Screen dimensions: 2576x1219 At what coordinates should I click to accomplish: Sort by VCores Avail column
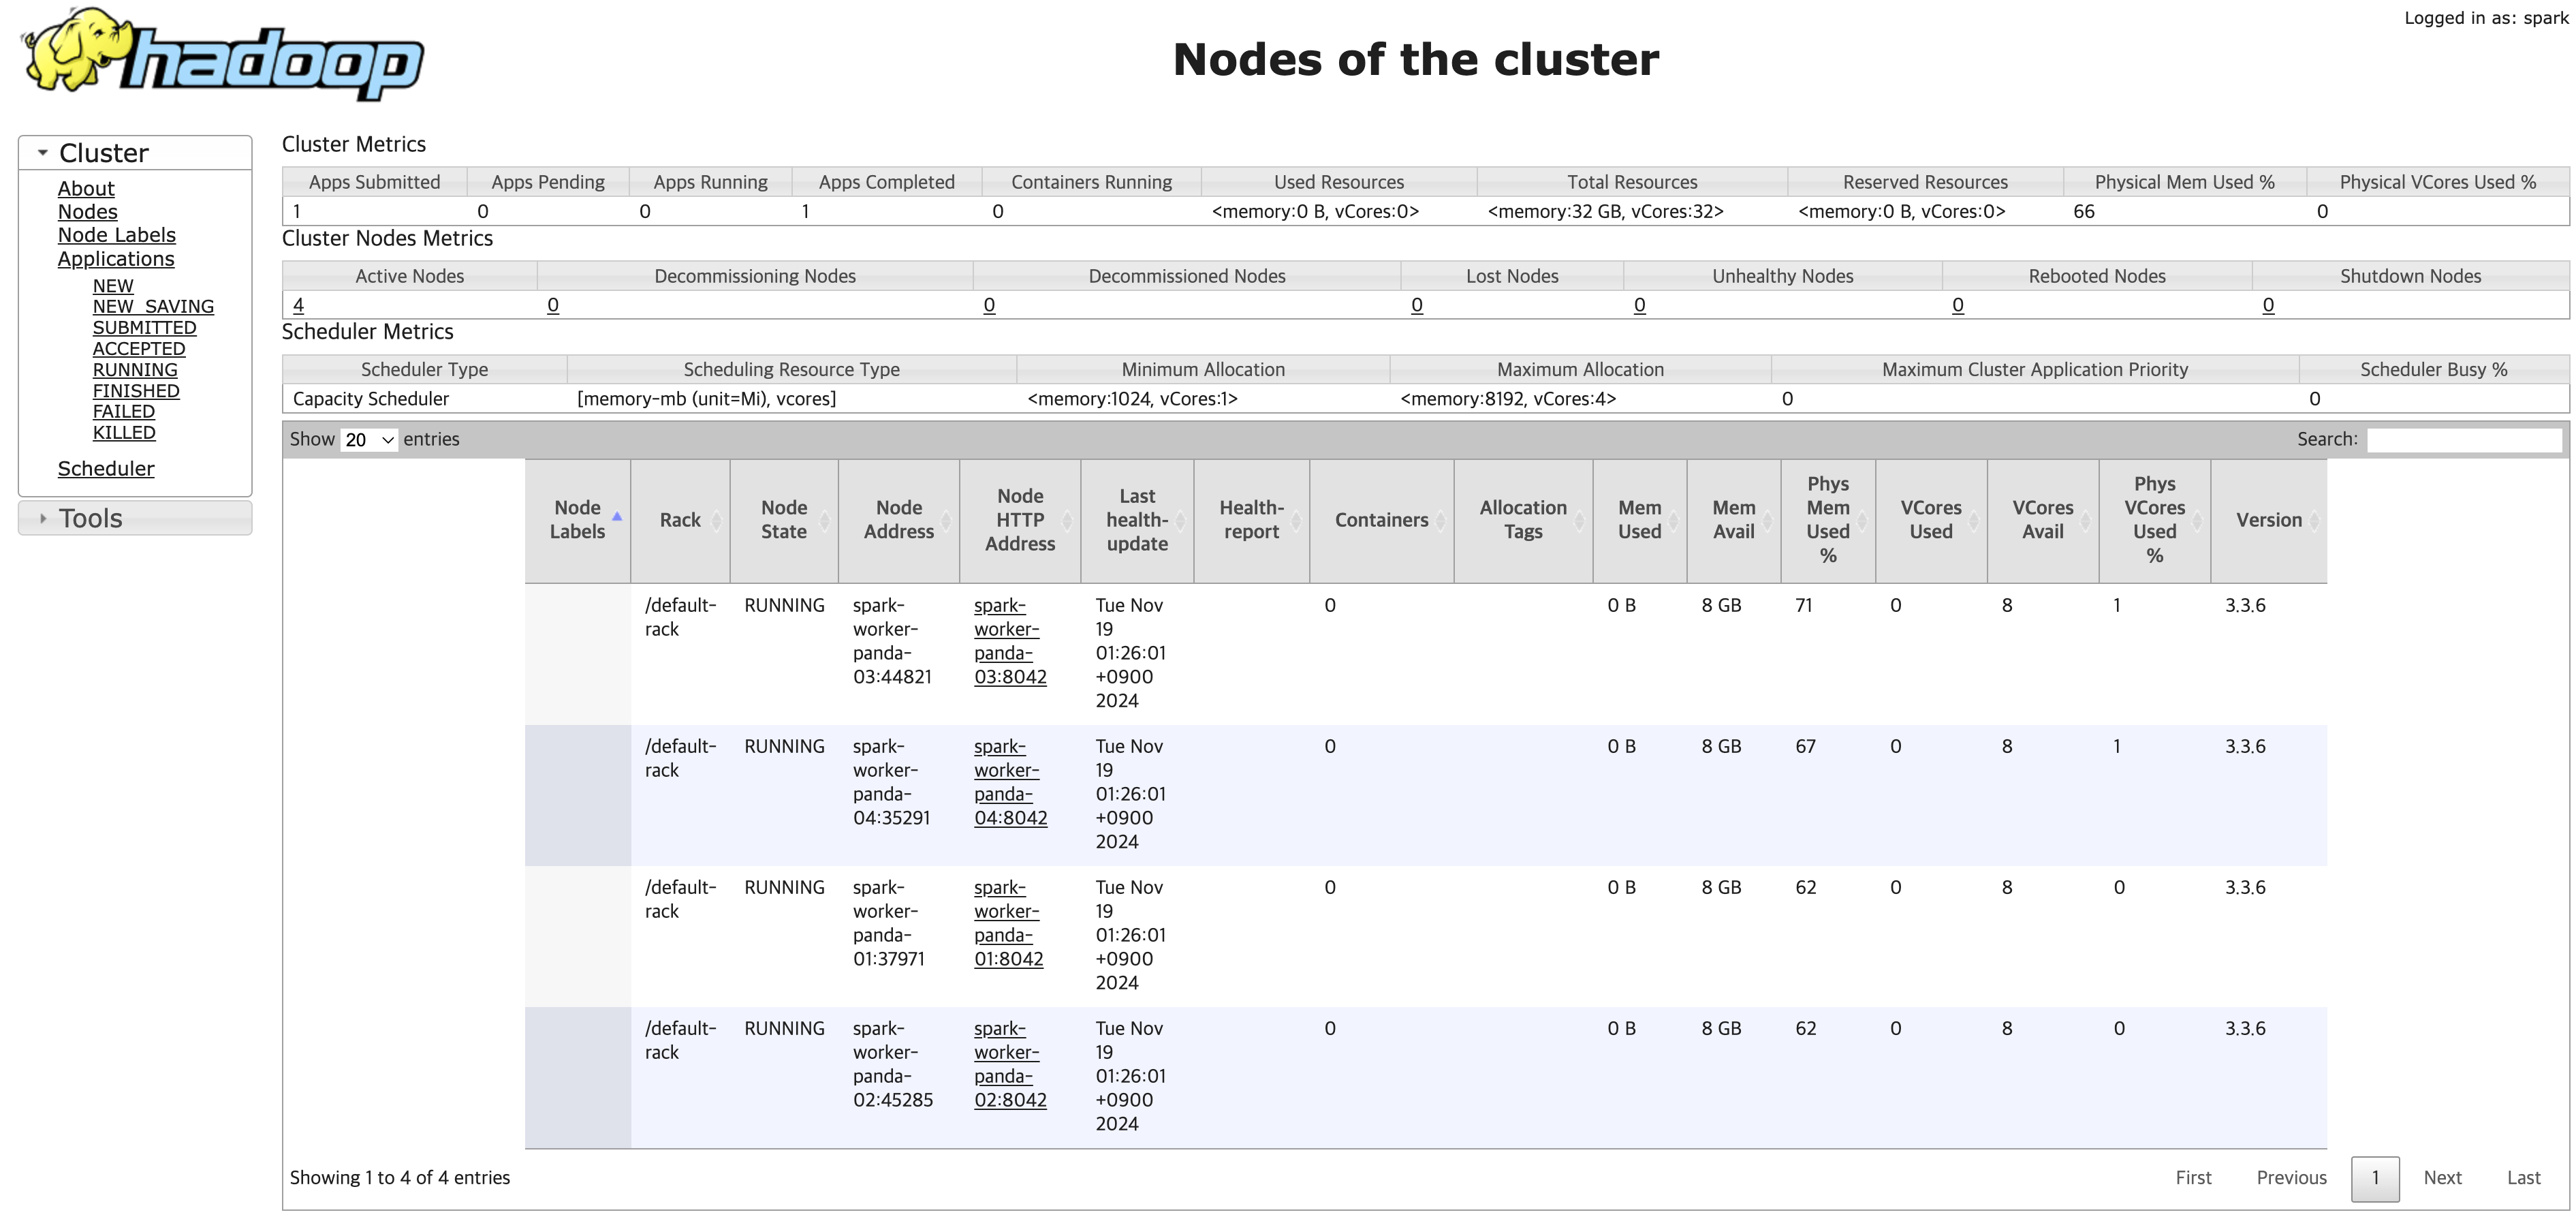[2043, 520]
